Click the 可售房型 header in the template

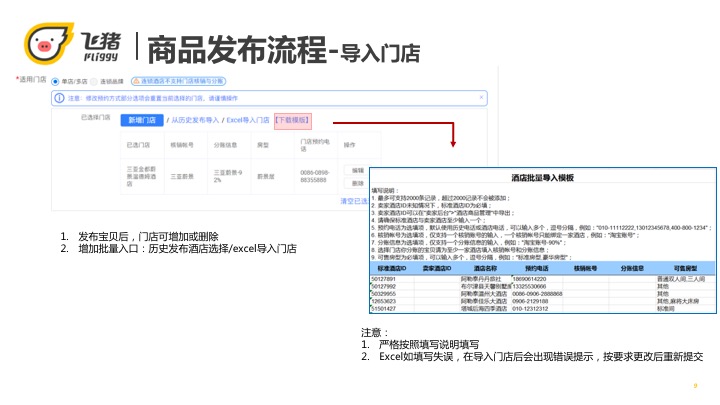click(x=685, y=268)
